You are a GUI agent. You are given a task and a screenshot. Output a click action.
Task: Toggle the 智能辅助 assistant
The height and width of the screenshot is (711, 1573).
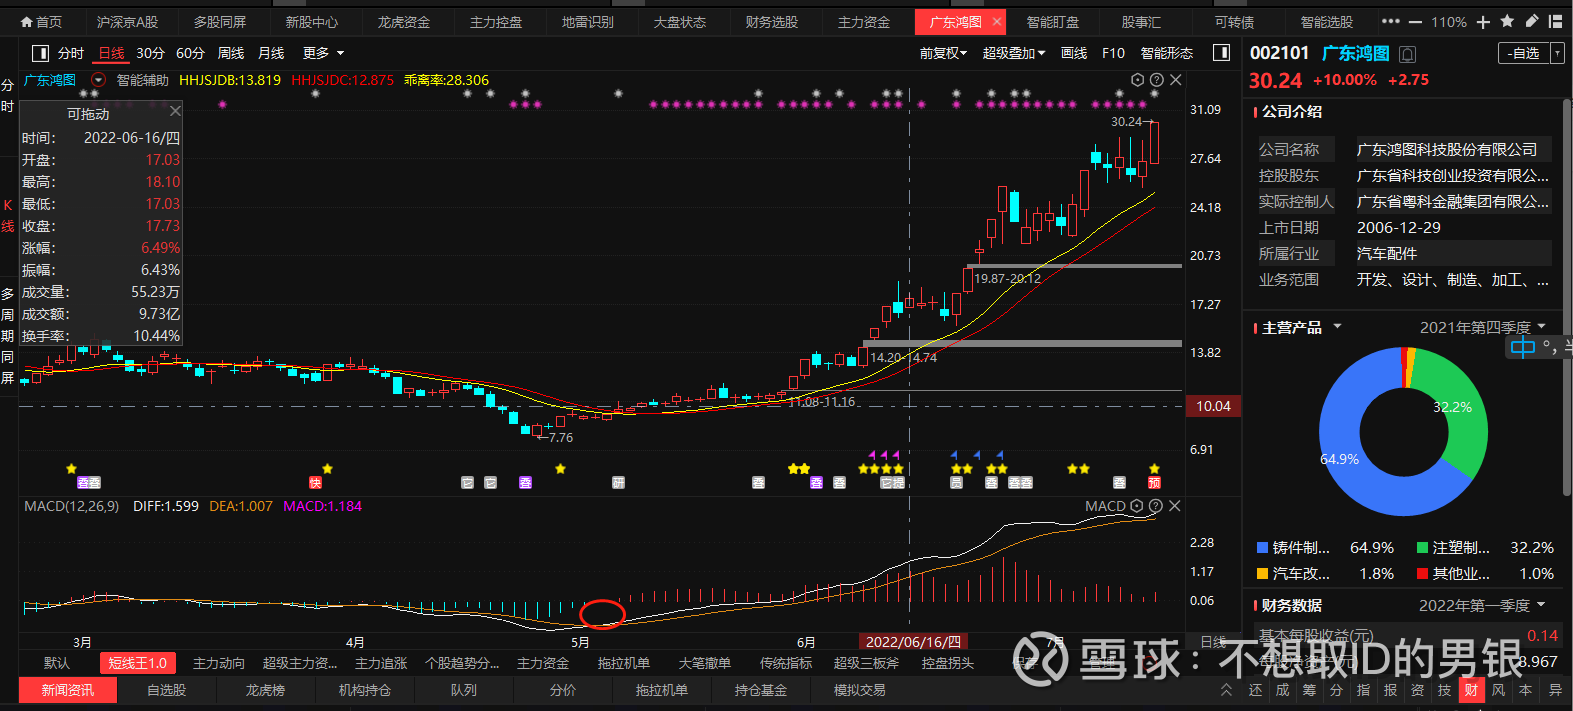pos(142,80)
